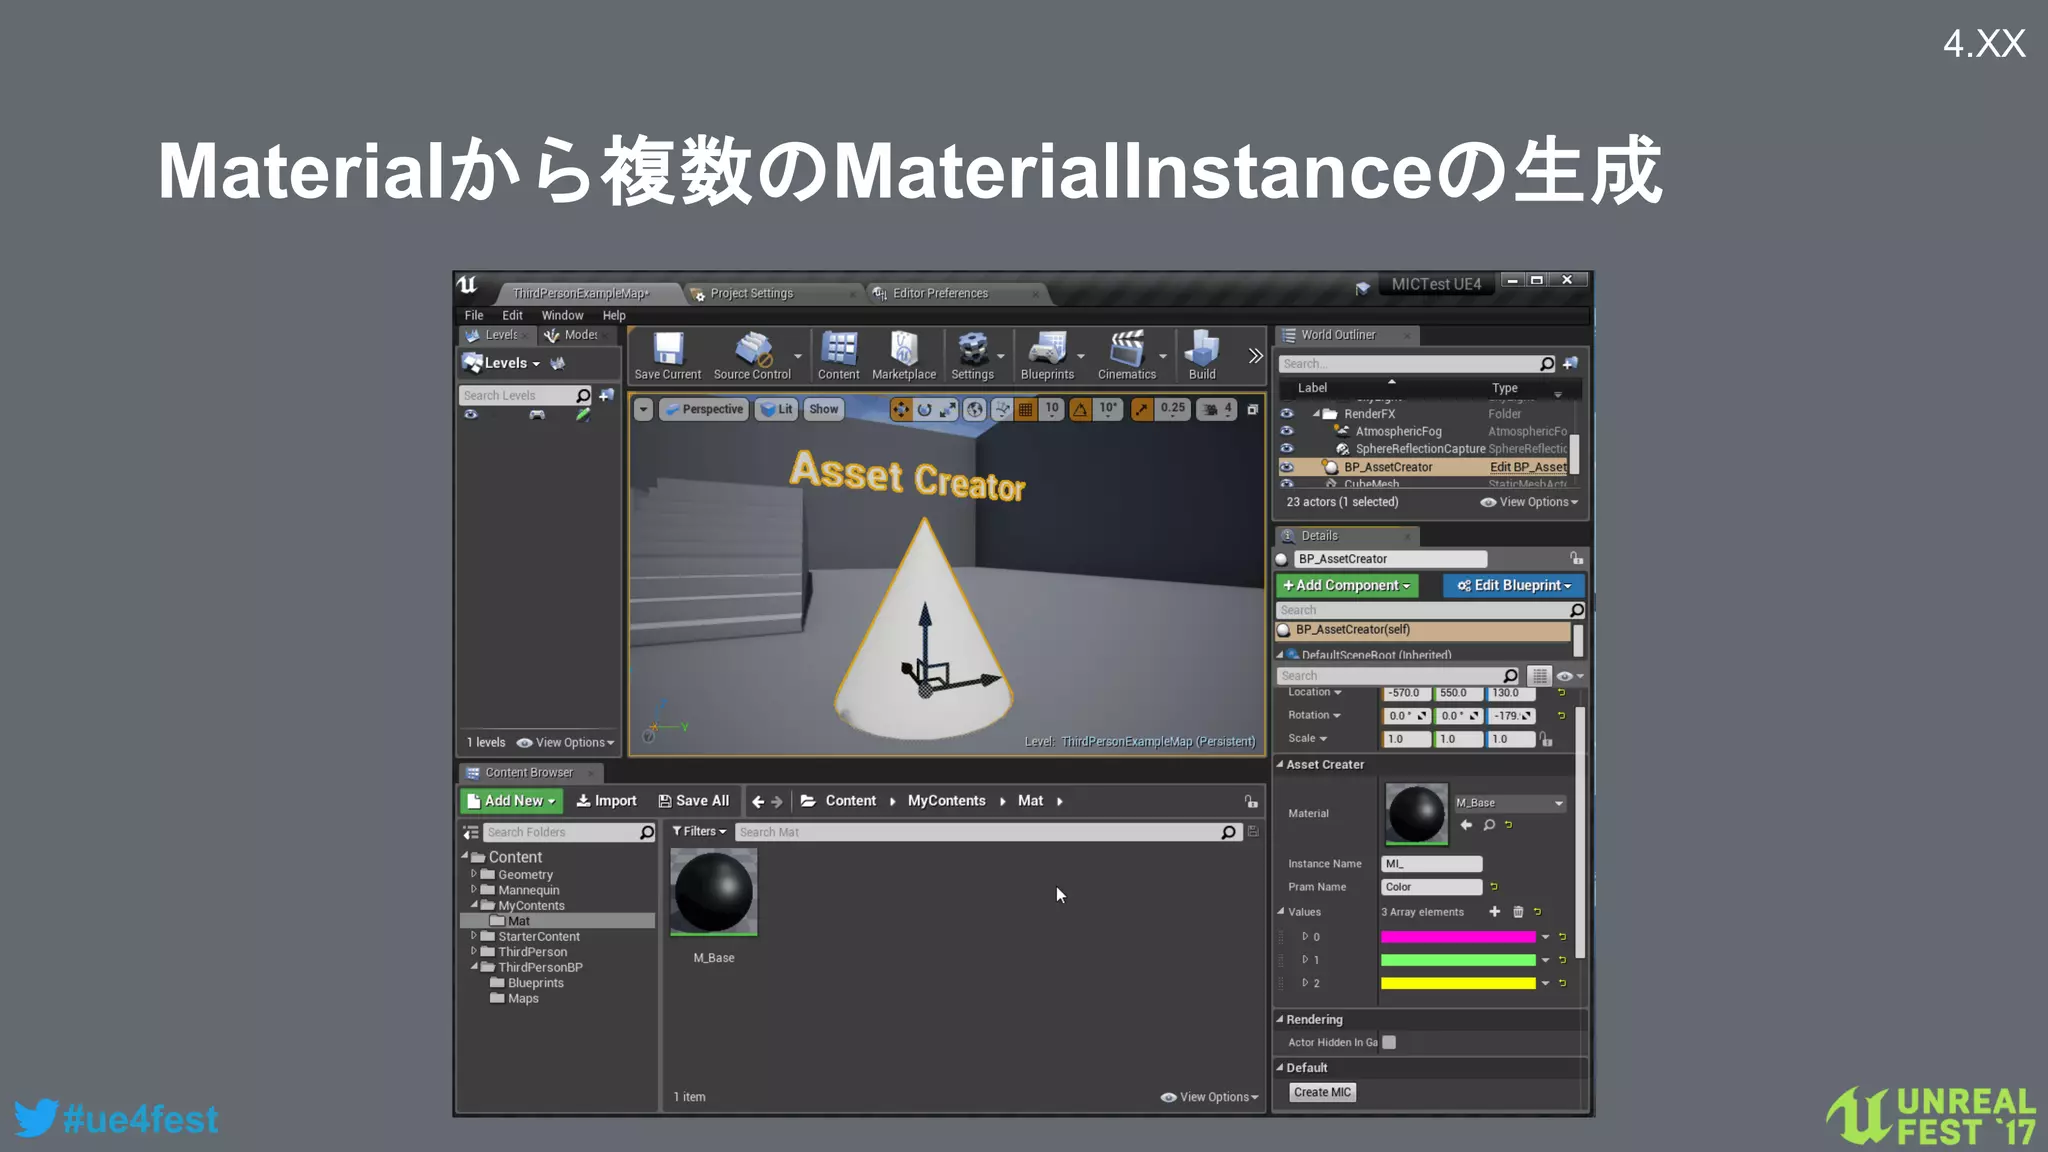
Task: Click green color swatch of element 1
Action: tap(1458, 960)
